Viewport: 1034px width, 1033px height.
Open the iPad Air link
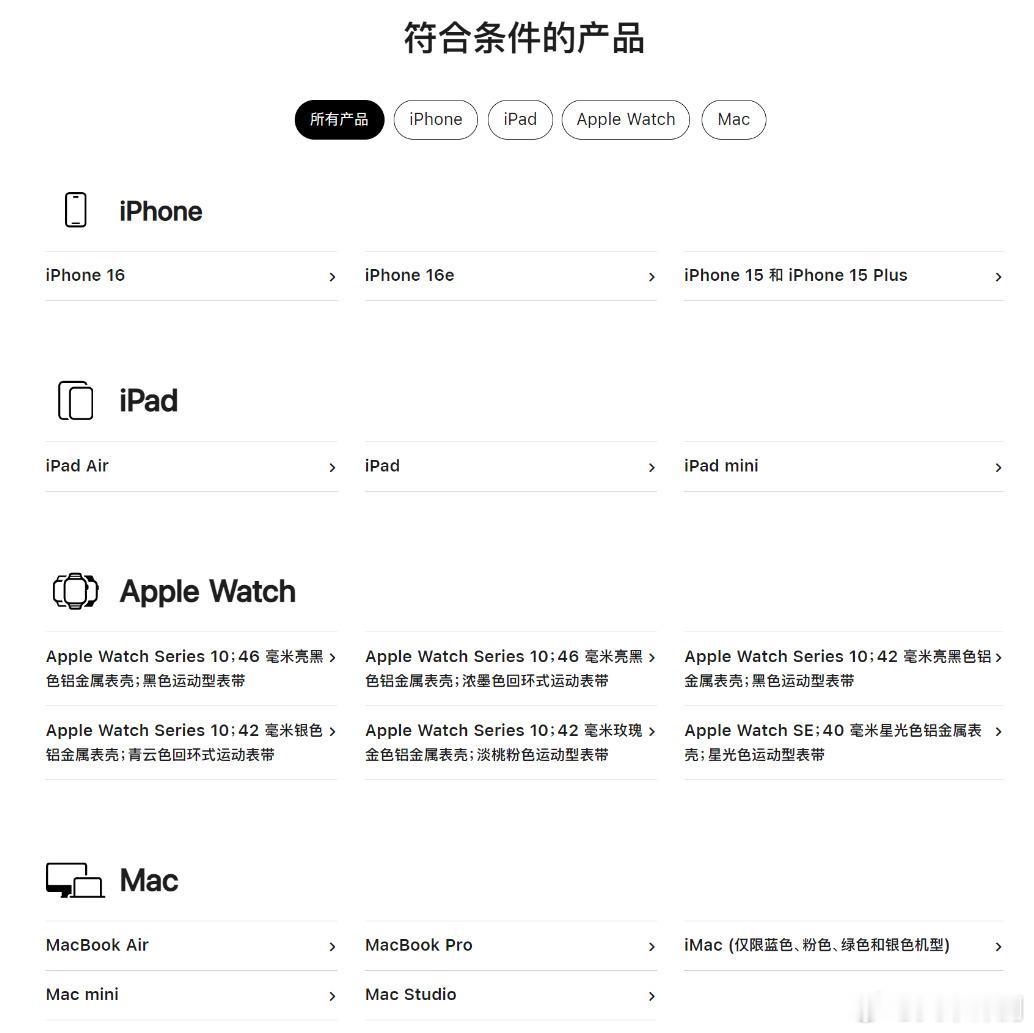[191, 466]
